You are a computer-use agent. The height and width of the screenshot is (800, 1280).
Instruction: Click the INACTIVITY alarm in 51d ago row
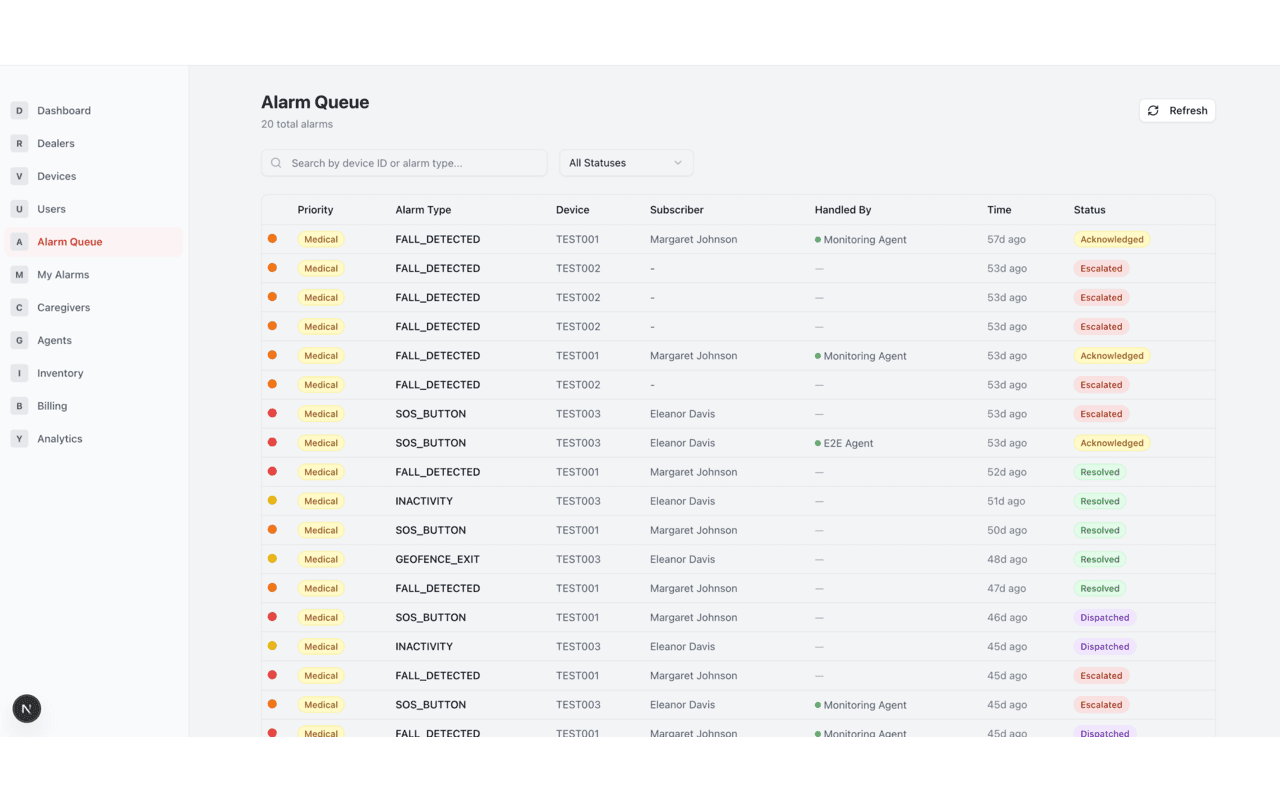(424, 501)
